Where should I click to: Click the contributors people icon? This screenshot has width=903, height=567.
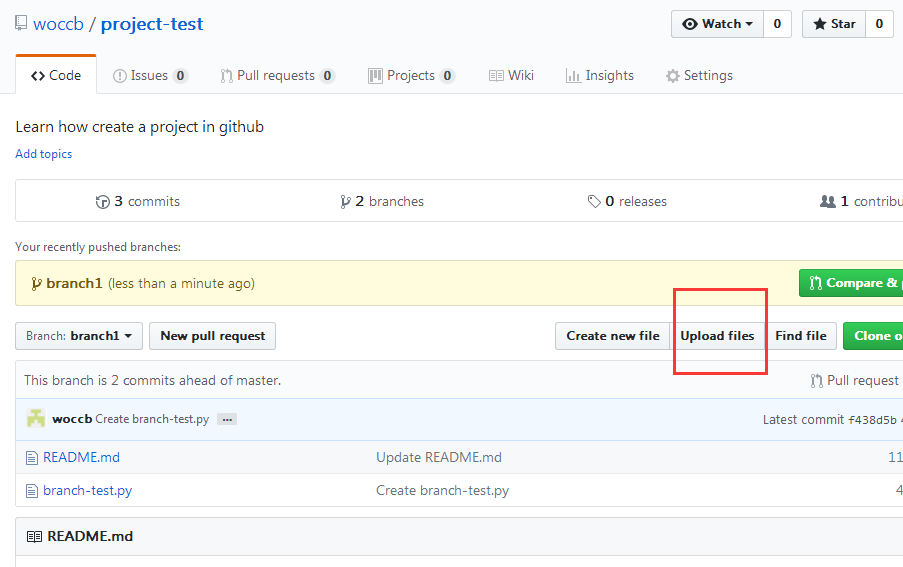(828, 201)
